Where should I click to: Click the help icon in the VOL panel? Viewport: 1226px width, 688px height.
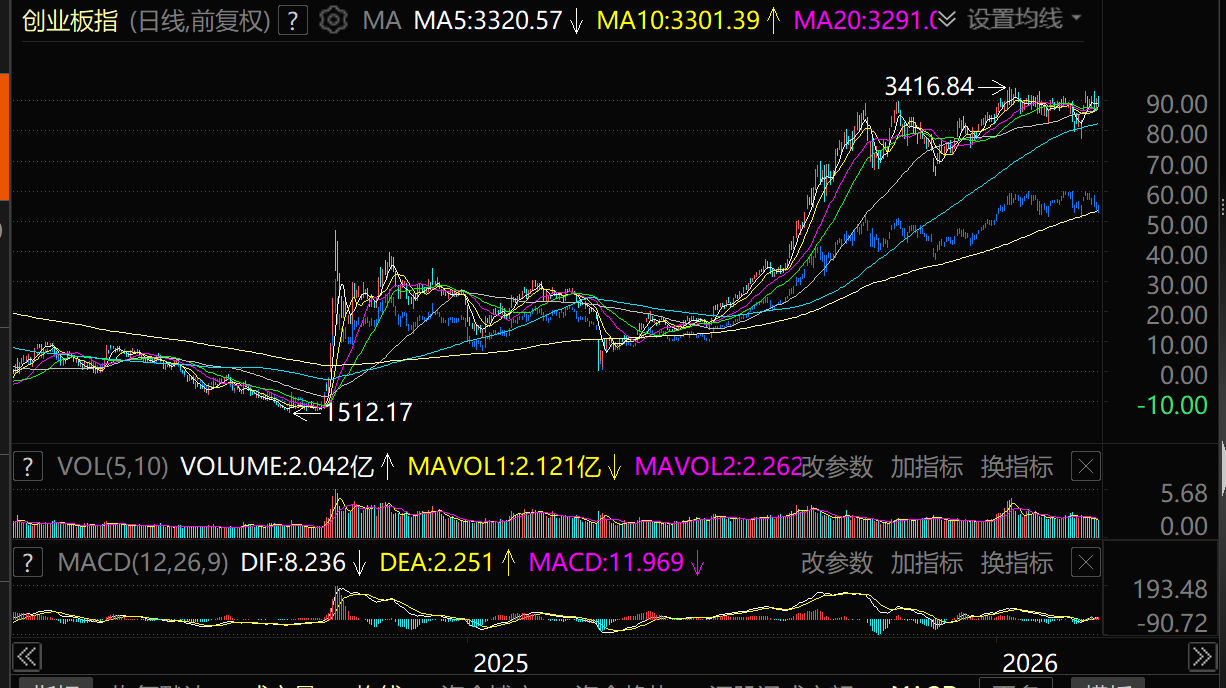click(x=28, y=466)
